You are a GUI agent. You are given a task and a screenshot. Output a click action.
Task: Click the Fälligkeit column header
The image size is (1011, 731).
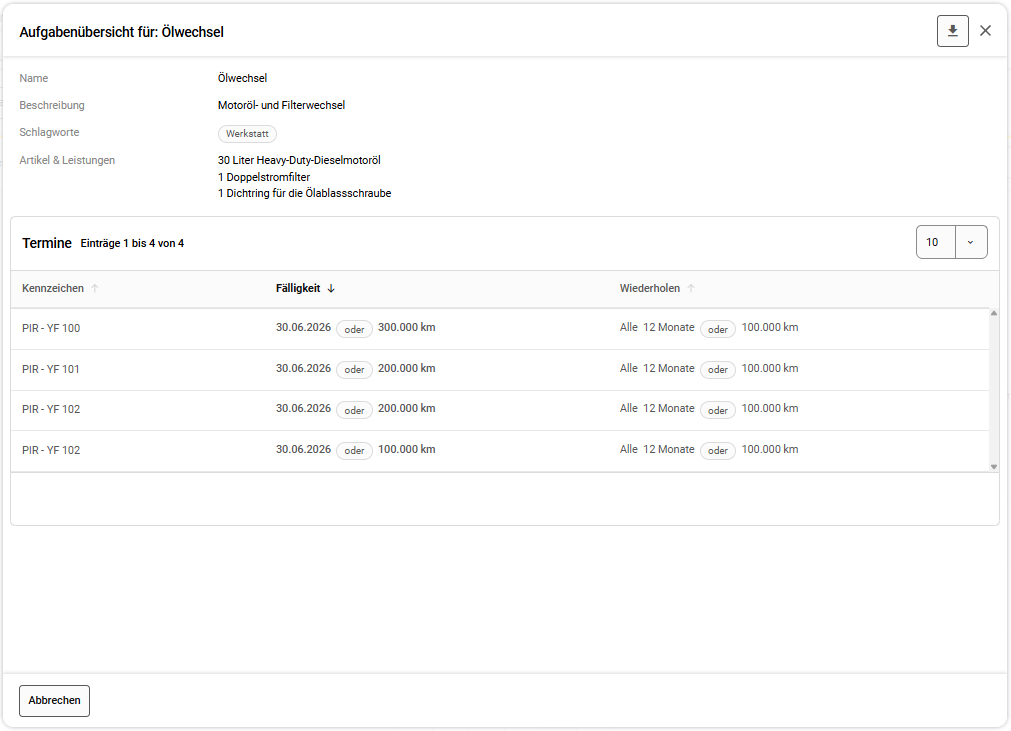(298, 289)
